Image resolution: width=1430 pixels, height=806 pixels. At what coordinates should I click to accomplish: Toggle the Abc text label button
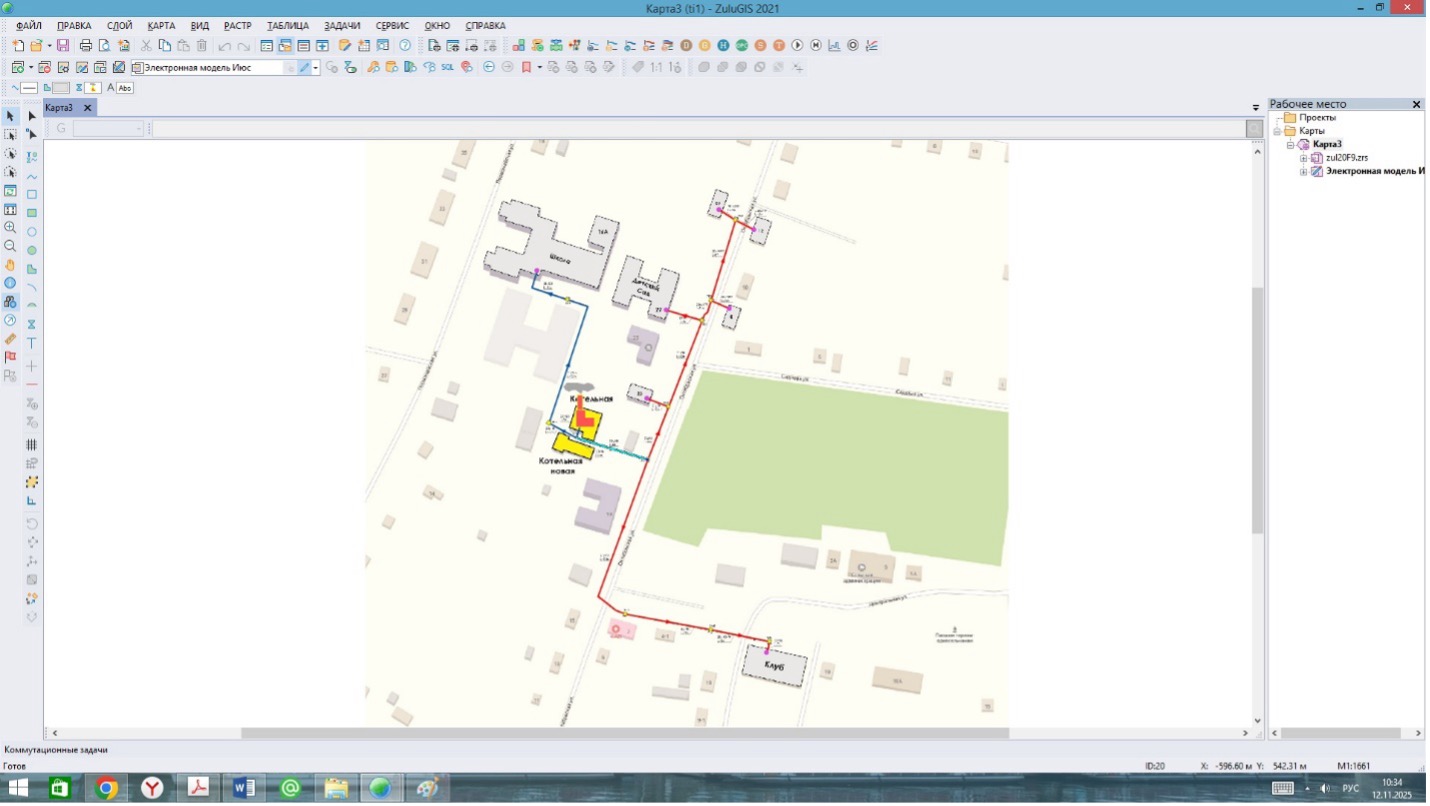[x=124, y=88]
